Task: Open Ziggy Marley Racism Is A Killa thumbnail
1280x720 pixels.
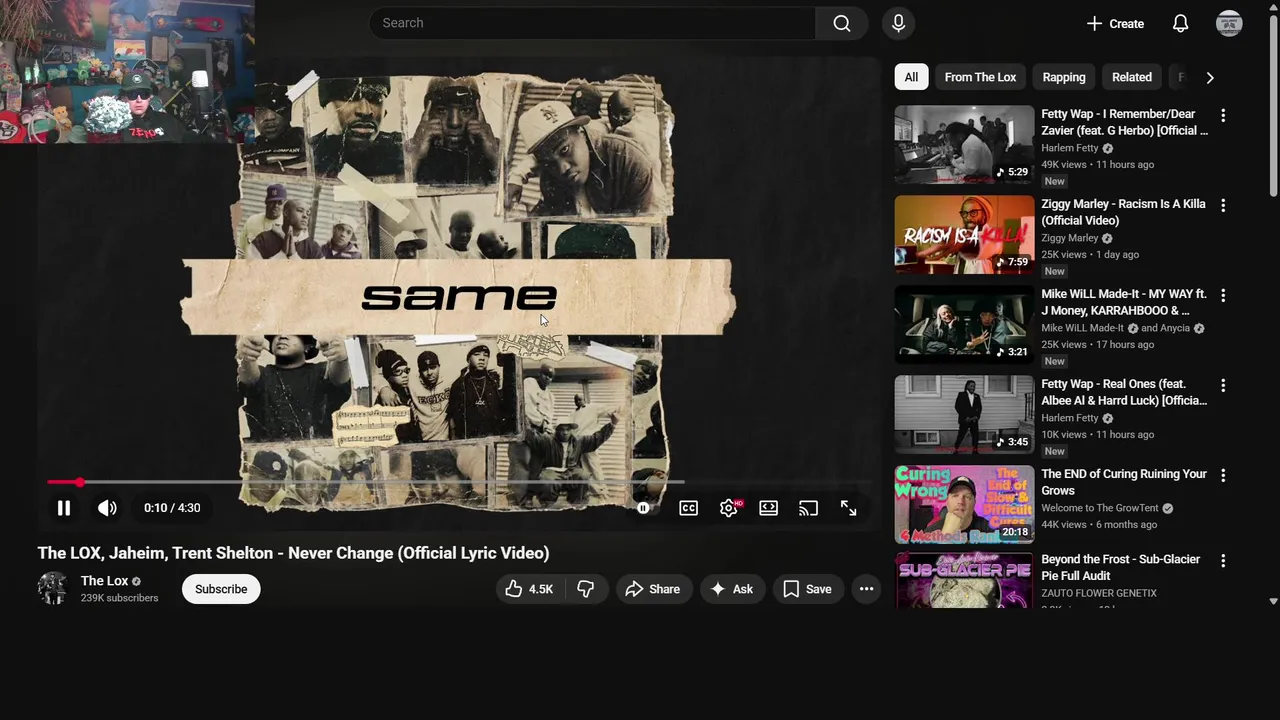Action: click(964, 234)
